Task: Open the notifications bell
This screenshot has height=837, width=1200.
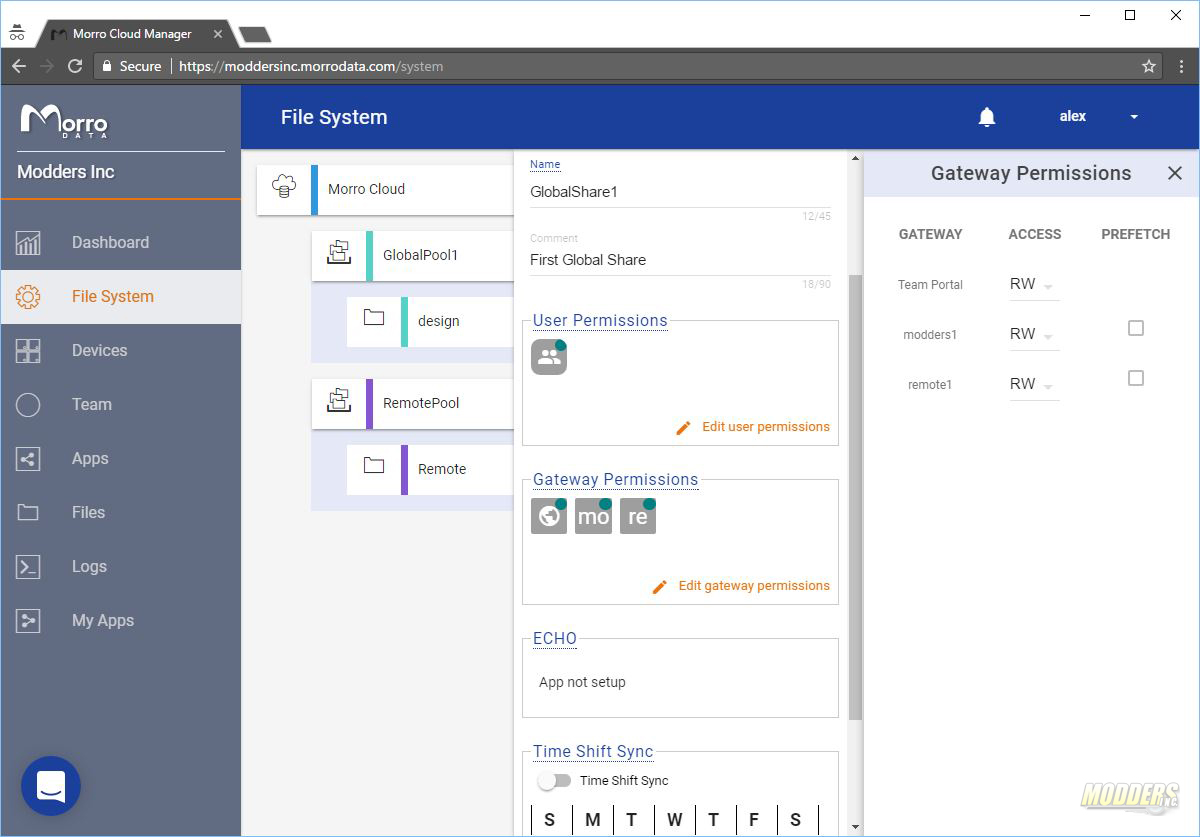Action: (987, 117)
